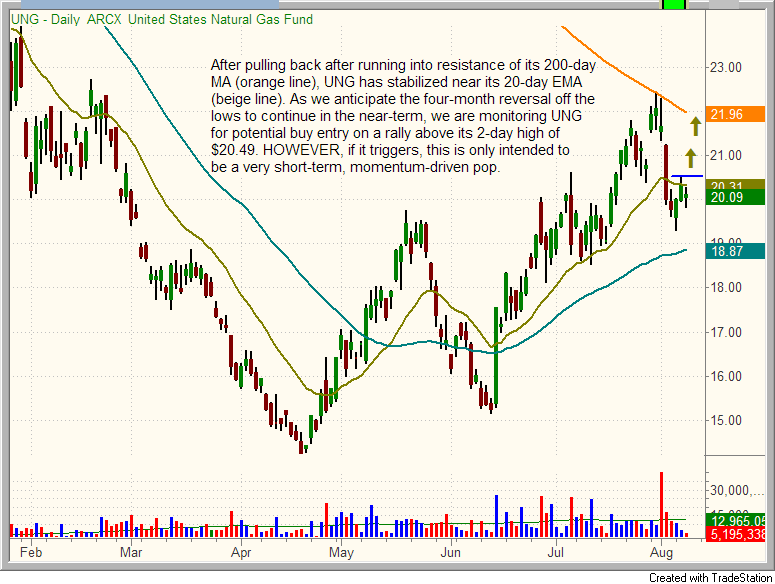Select the Mar date axis label
Viewport: 775px width, 584px height.
131,552
